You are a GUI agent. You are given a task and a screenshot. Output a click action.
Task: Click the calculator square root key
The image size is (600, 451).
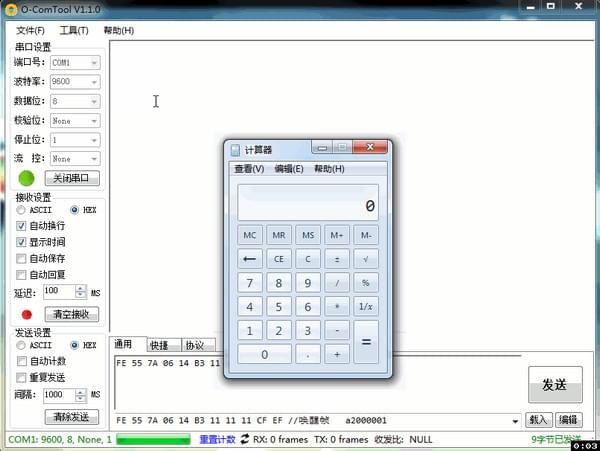(x=366, y=259)
